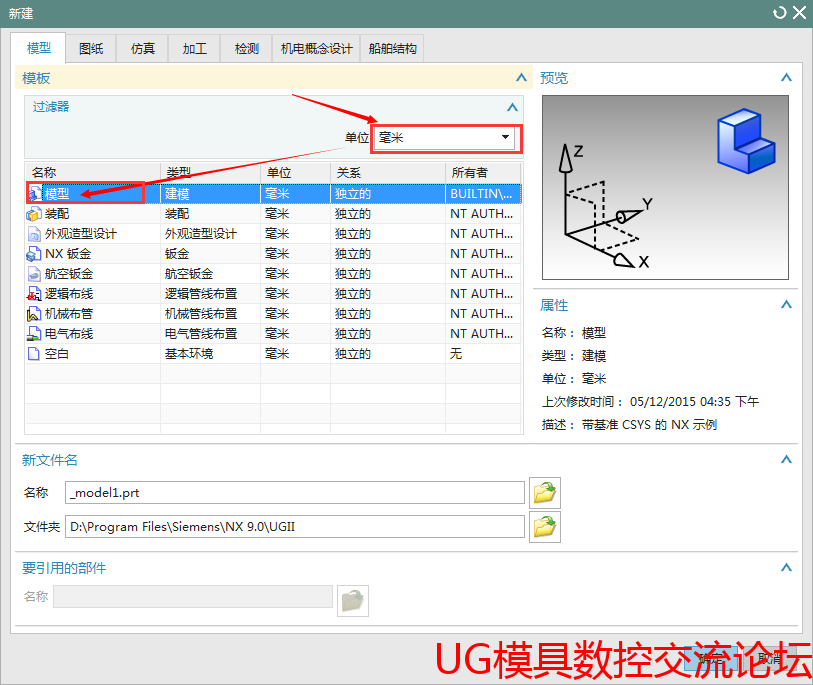Switch to the 加工 tab
The image size is (813, 685).
point(194,49)
